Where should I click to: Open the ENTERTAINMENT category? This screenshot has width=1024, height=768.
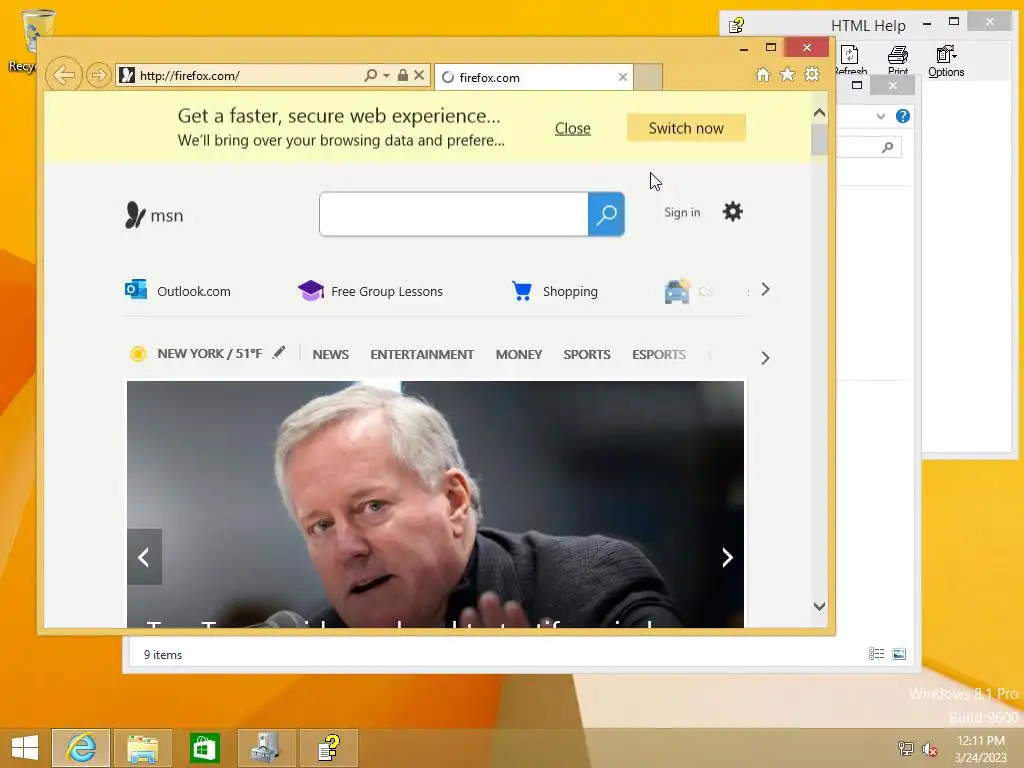point(422,354)
